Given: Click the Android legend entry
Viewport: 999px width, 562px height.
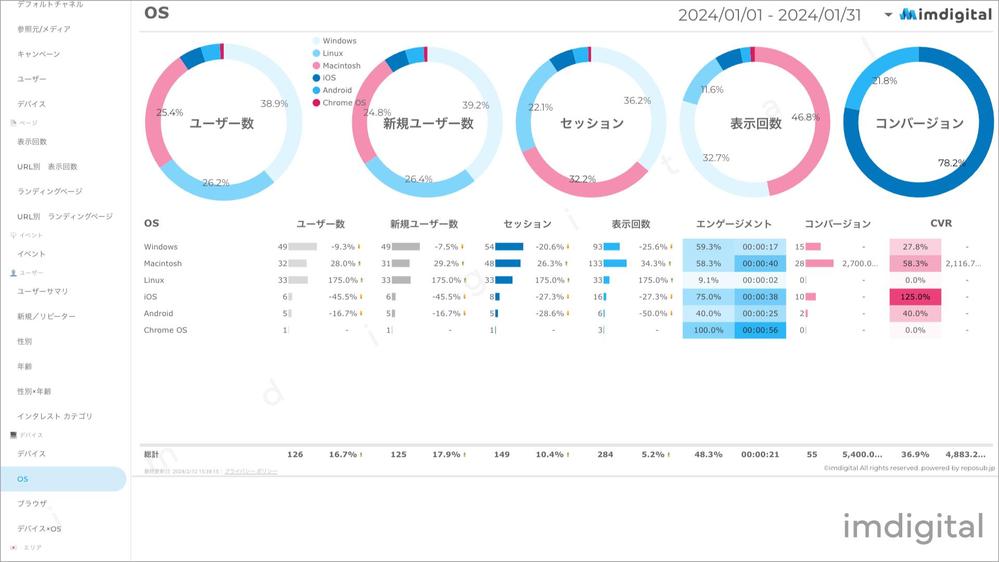Looking at the screenshot, I should point(332,90).
